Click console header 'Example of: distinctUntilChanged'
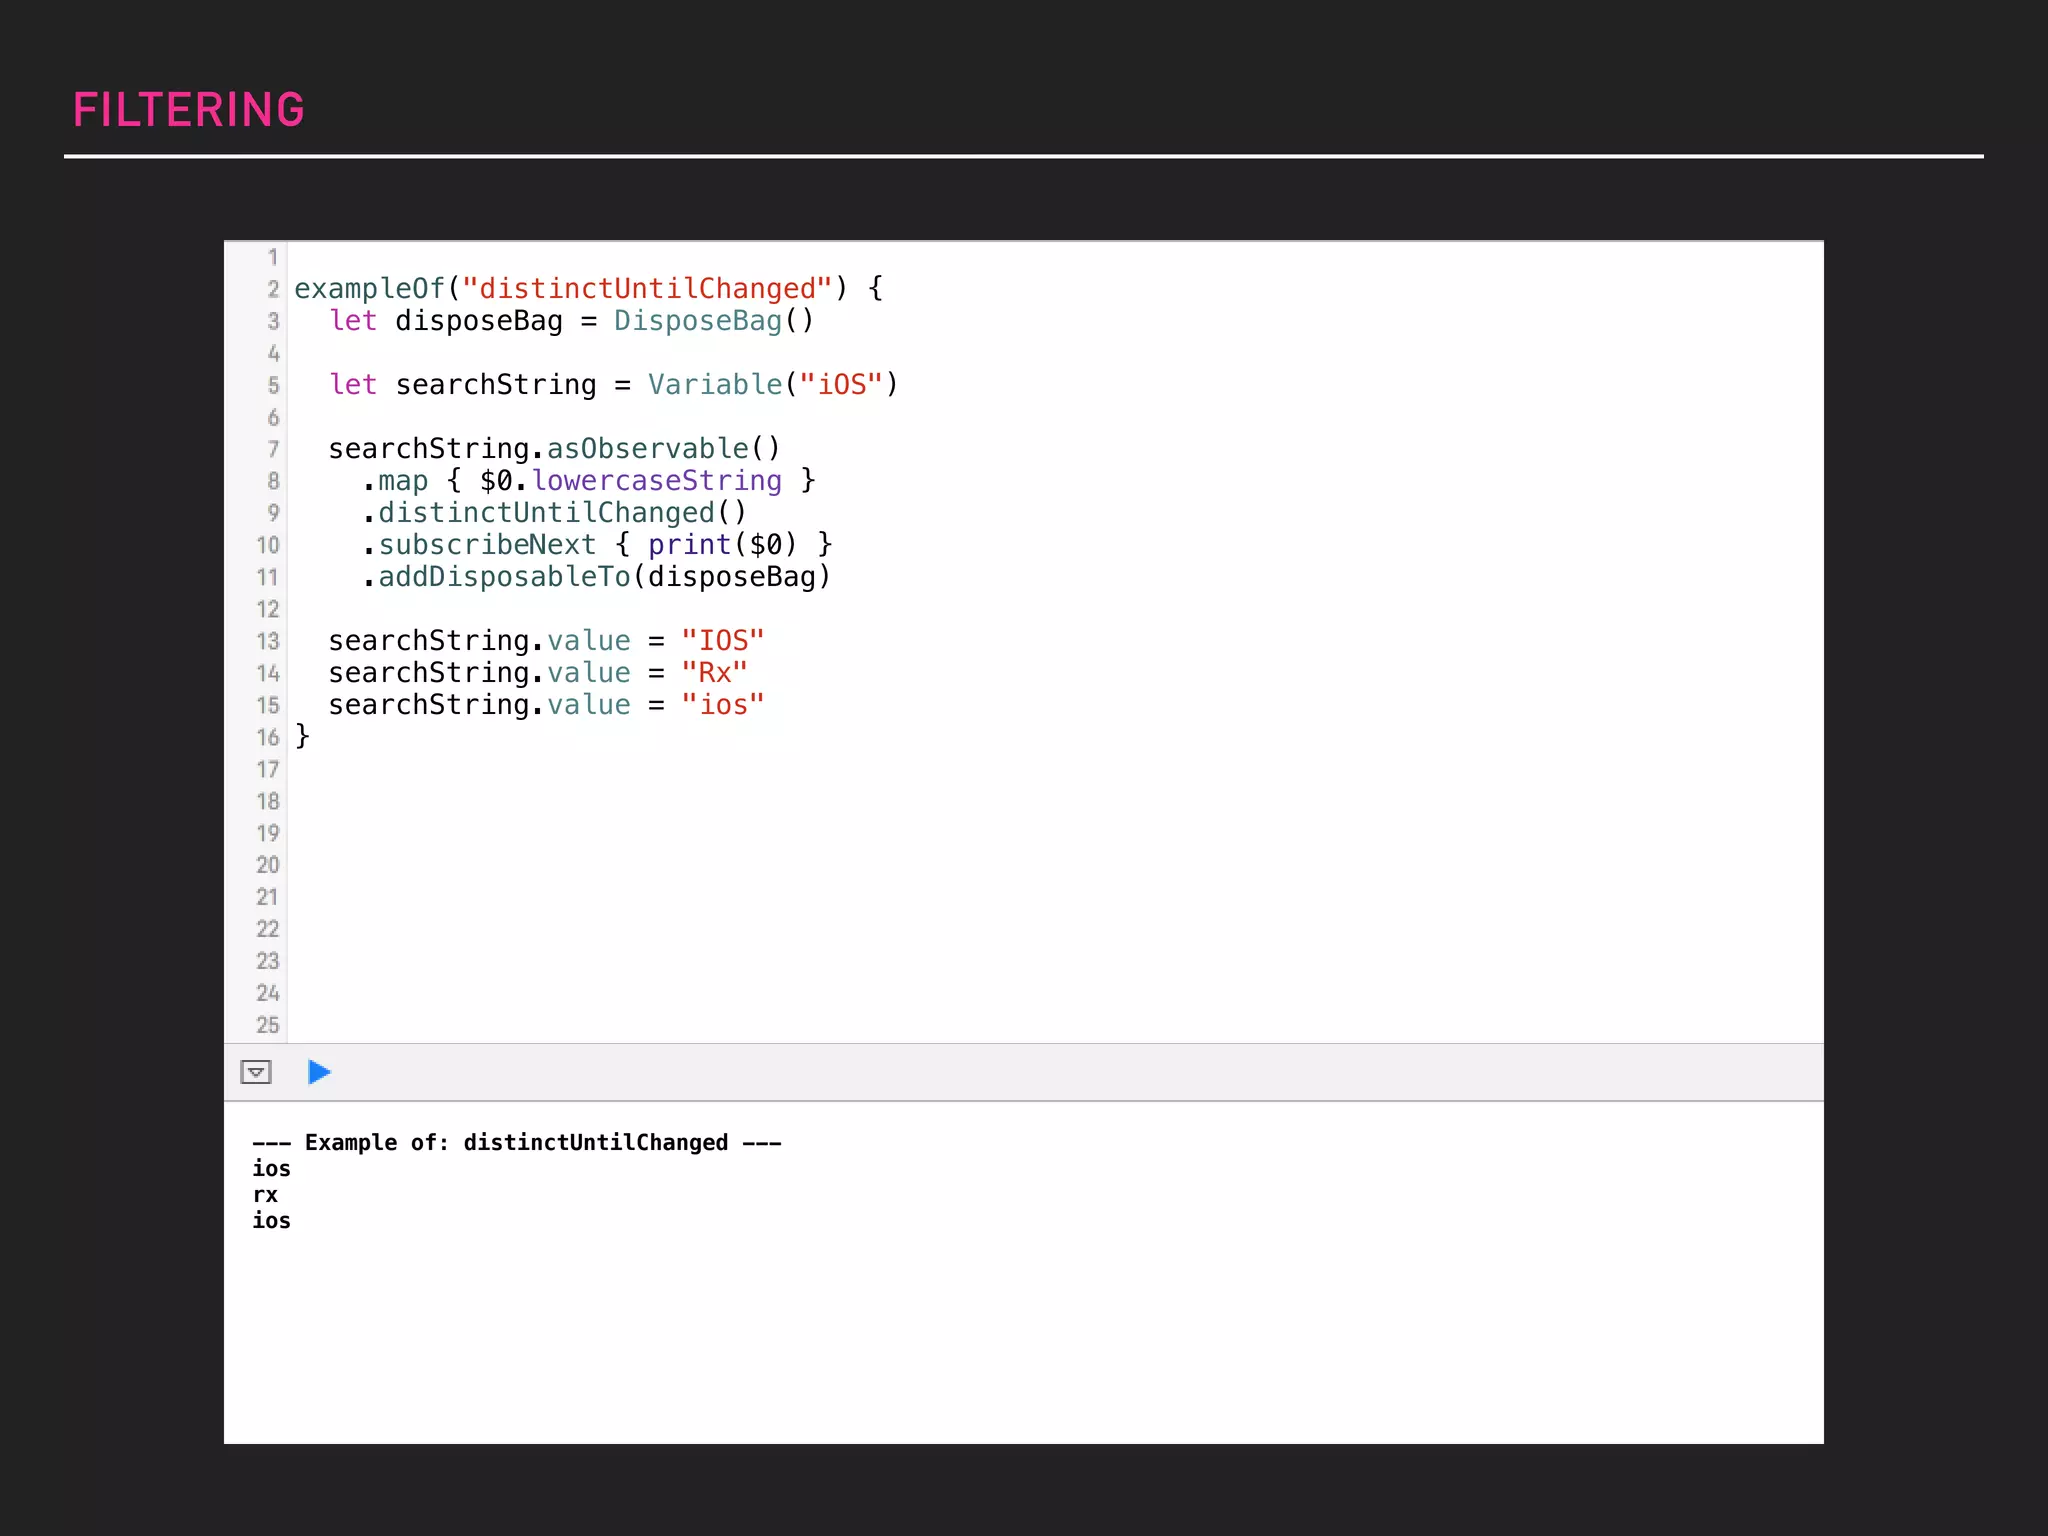This screenshot has width=2048, height=1536. (x=516, y=1142)
